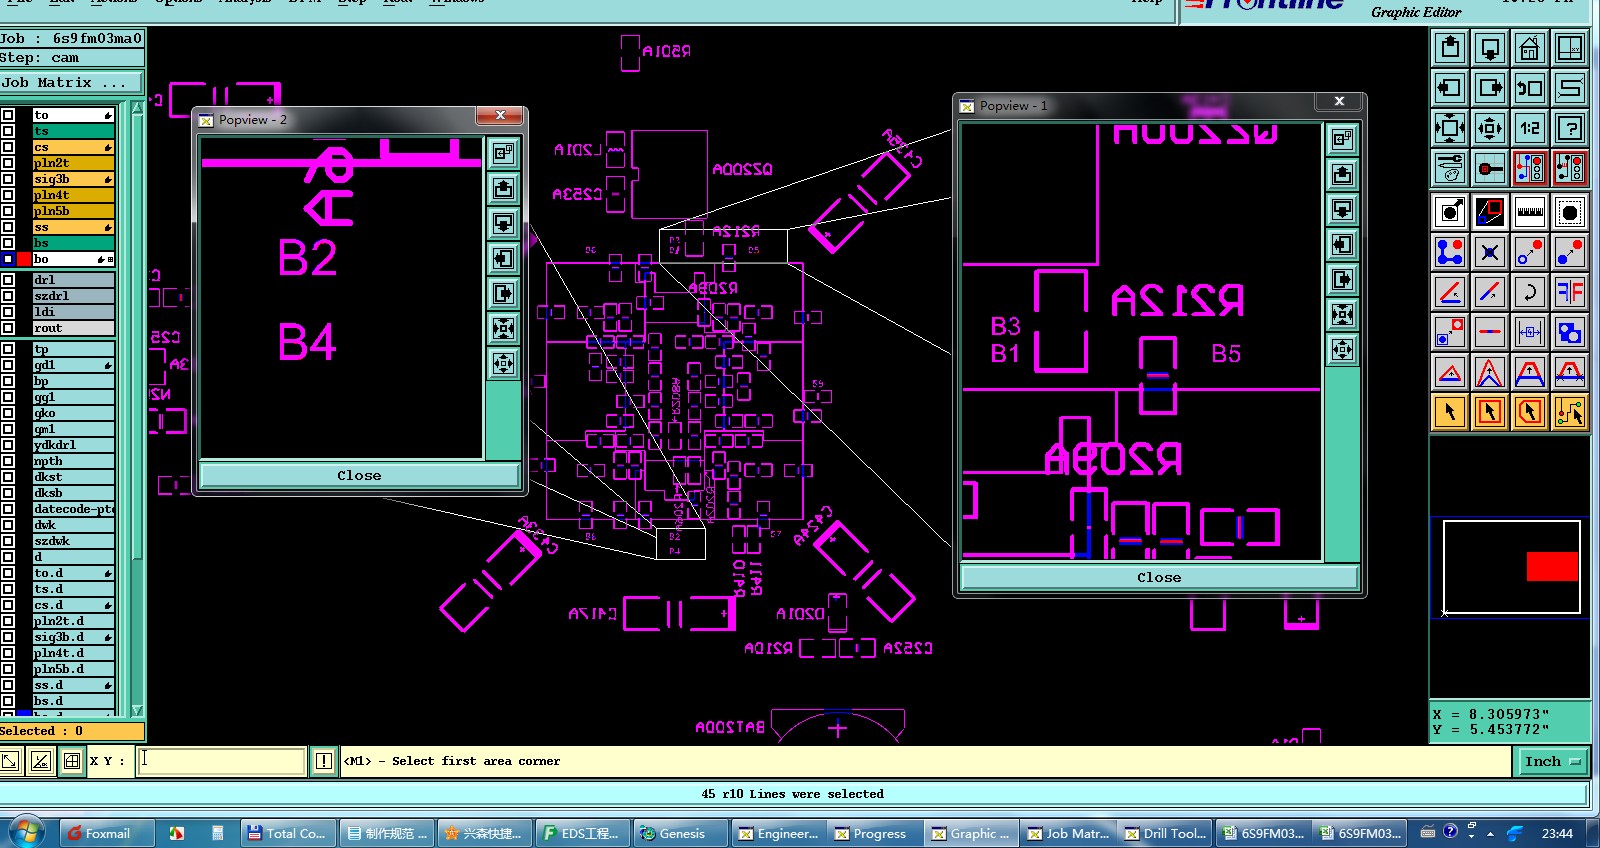
Task: Switch to Job Matr... taskbar window
Action: pos(1068,833)
